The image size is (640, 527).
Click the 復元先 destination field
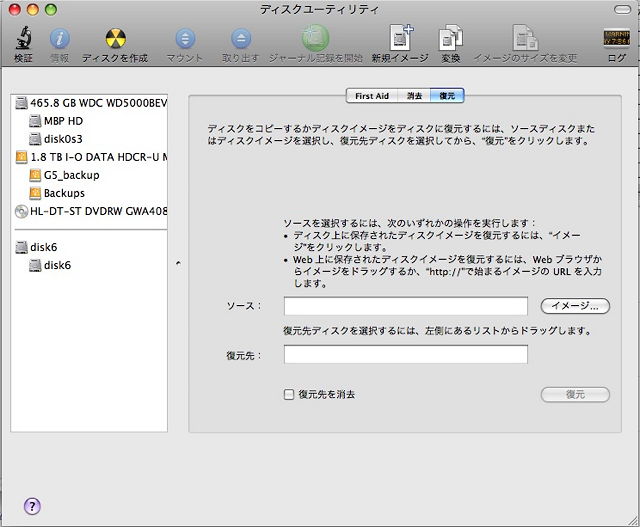[x=405, y=354]
